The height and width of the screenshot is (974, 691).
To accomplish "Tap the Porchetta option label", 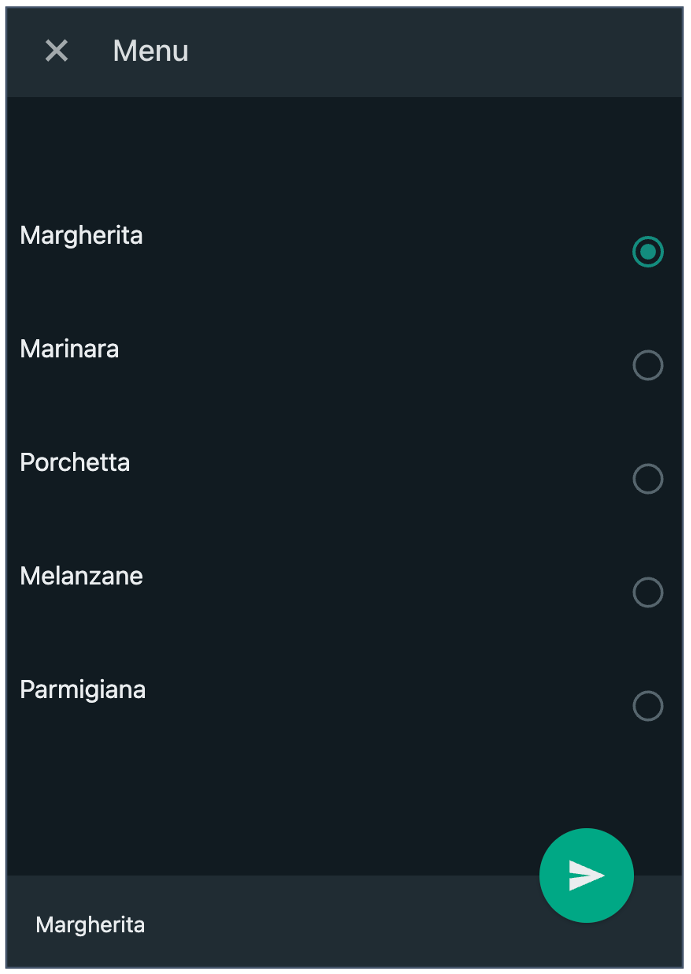I will (x=75, y=463).
